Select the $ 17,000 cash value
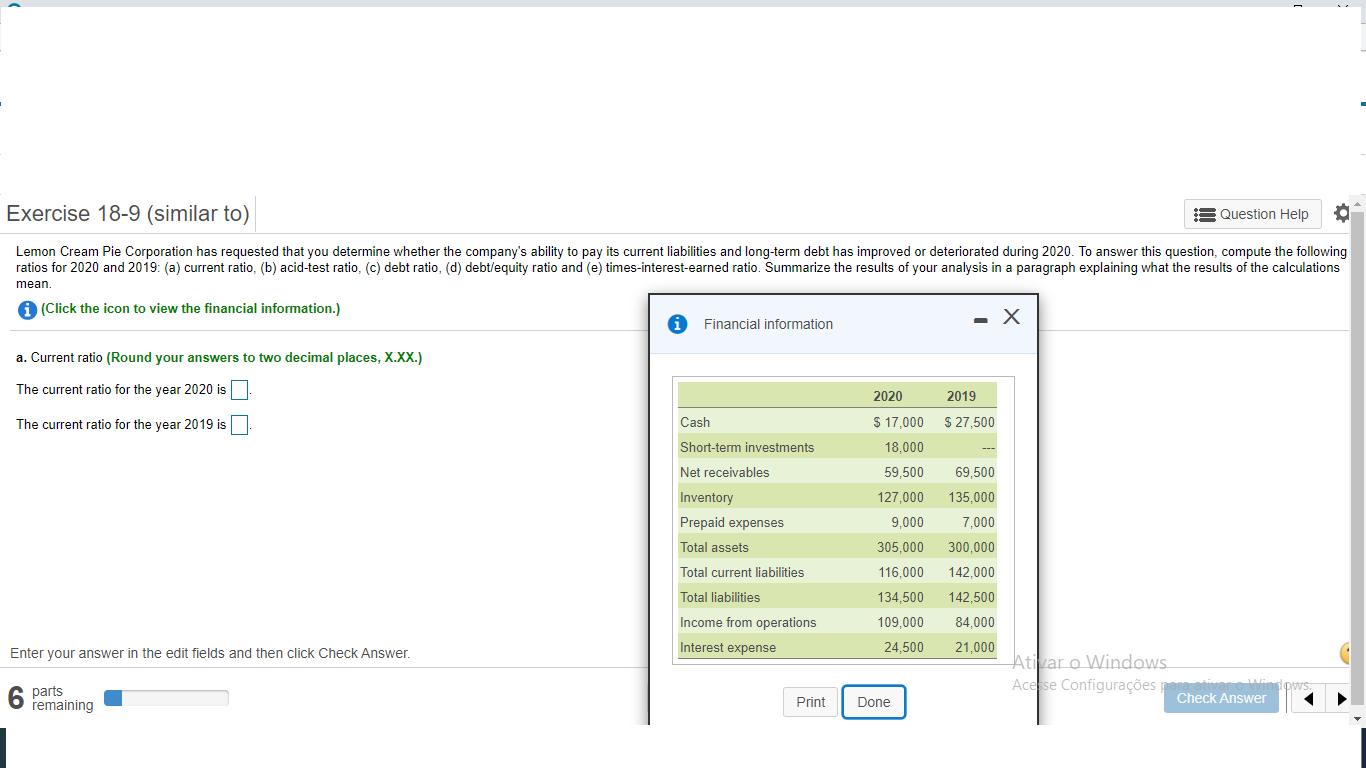The width and height of the screenshot is (1366, 768). (x=898, y=422)
